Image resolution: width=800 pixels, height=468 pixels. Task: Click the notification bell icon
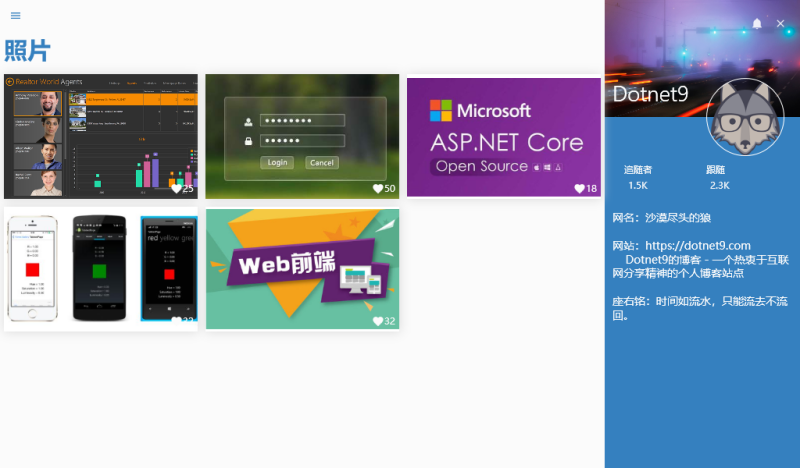click(x=757, y=23)
